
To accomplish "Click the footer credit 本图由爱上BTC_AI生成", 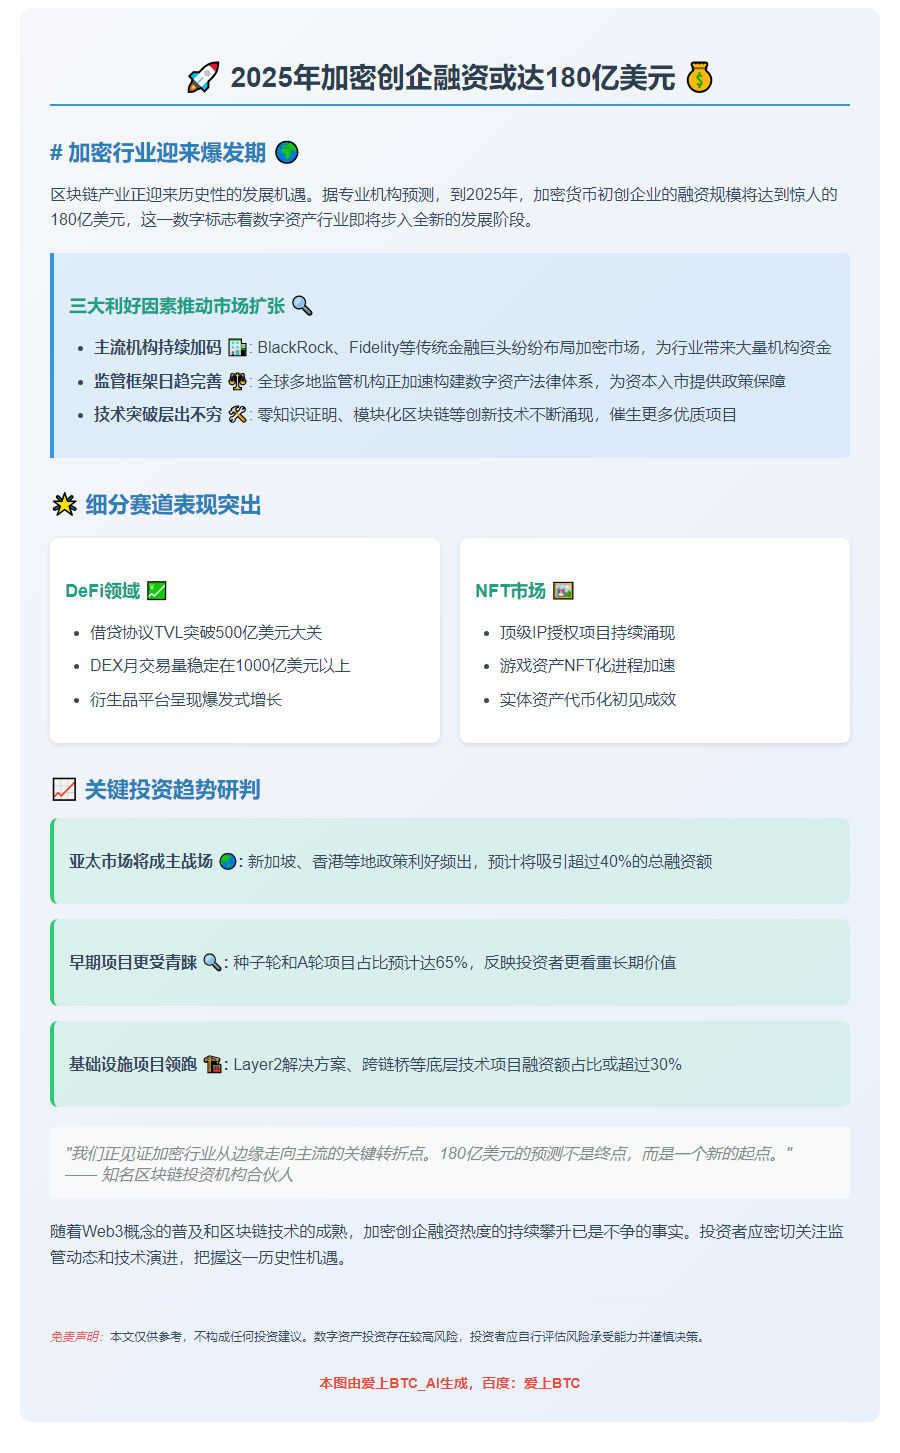I will click(x=394, y=1383).
